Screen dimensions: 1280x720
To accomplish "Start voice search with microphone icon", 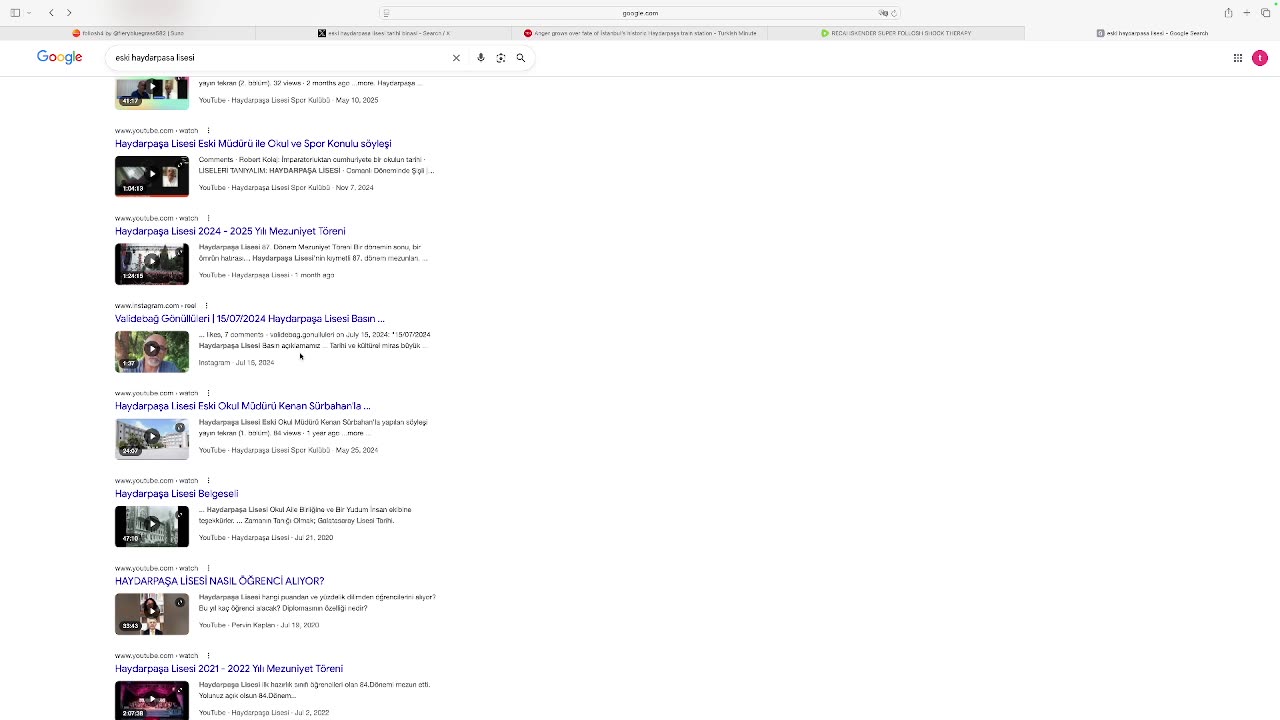I will pos(481,58).
